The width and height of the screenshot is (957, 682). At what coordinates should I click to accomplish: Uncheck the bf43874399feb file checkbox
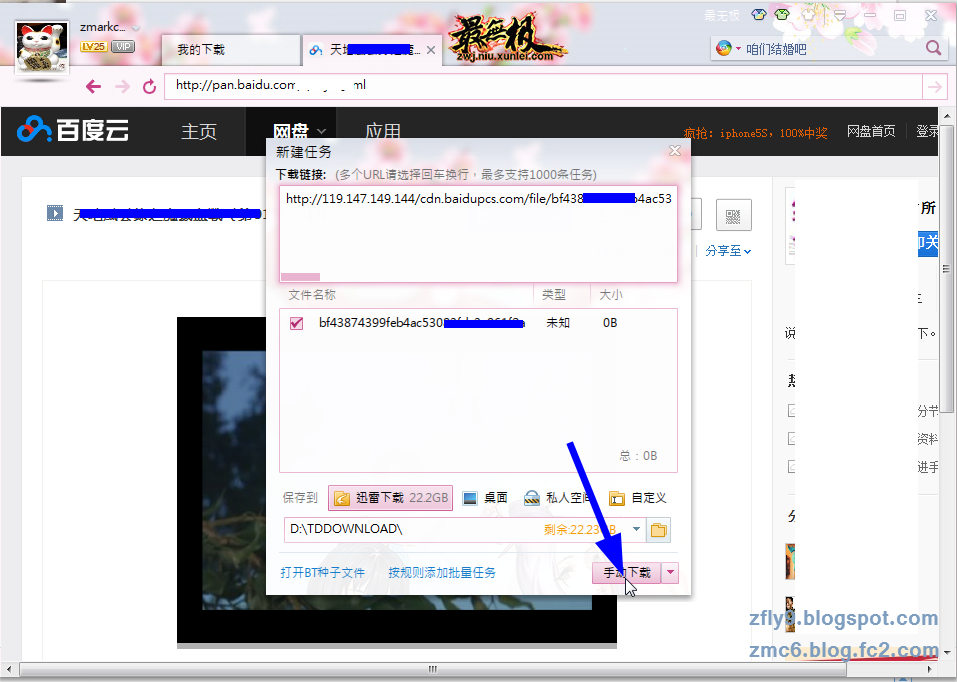[297, 323]
